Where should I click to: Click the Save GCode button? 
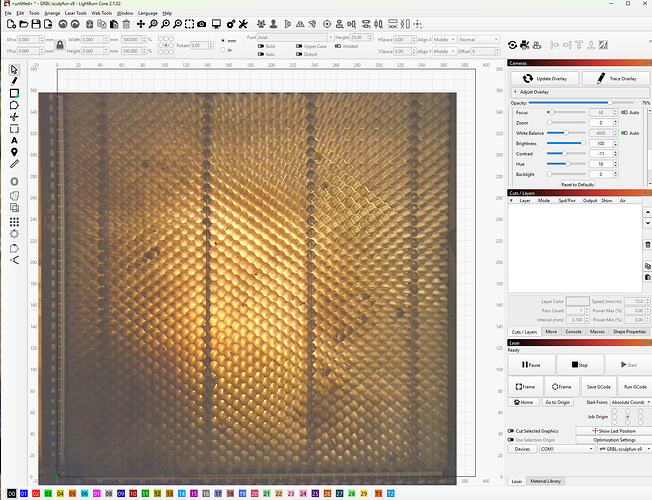pos(598,387)
